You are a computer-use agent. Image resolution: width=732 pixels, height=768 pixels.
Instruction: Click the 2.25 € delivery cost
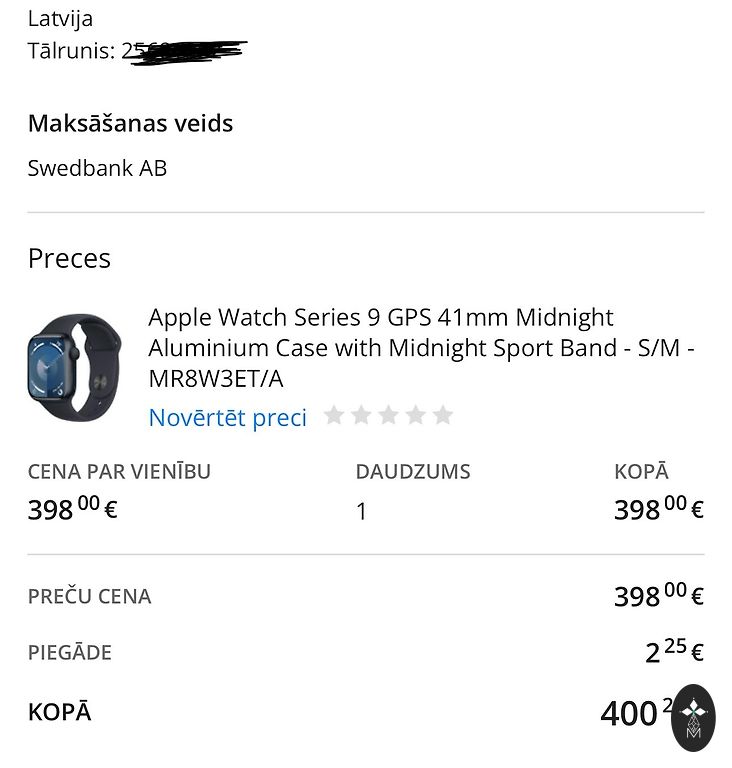674,652
